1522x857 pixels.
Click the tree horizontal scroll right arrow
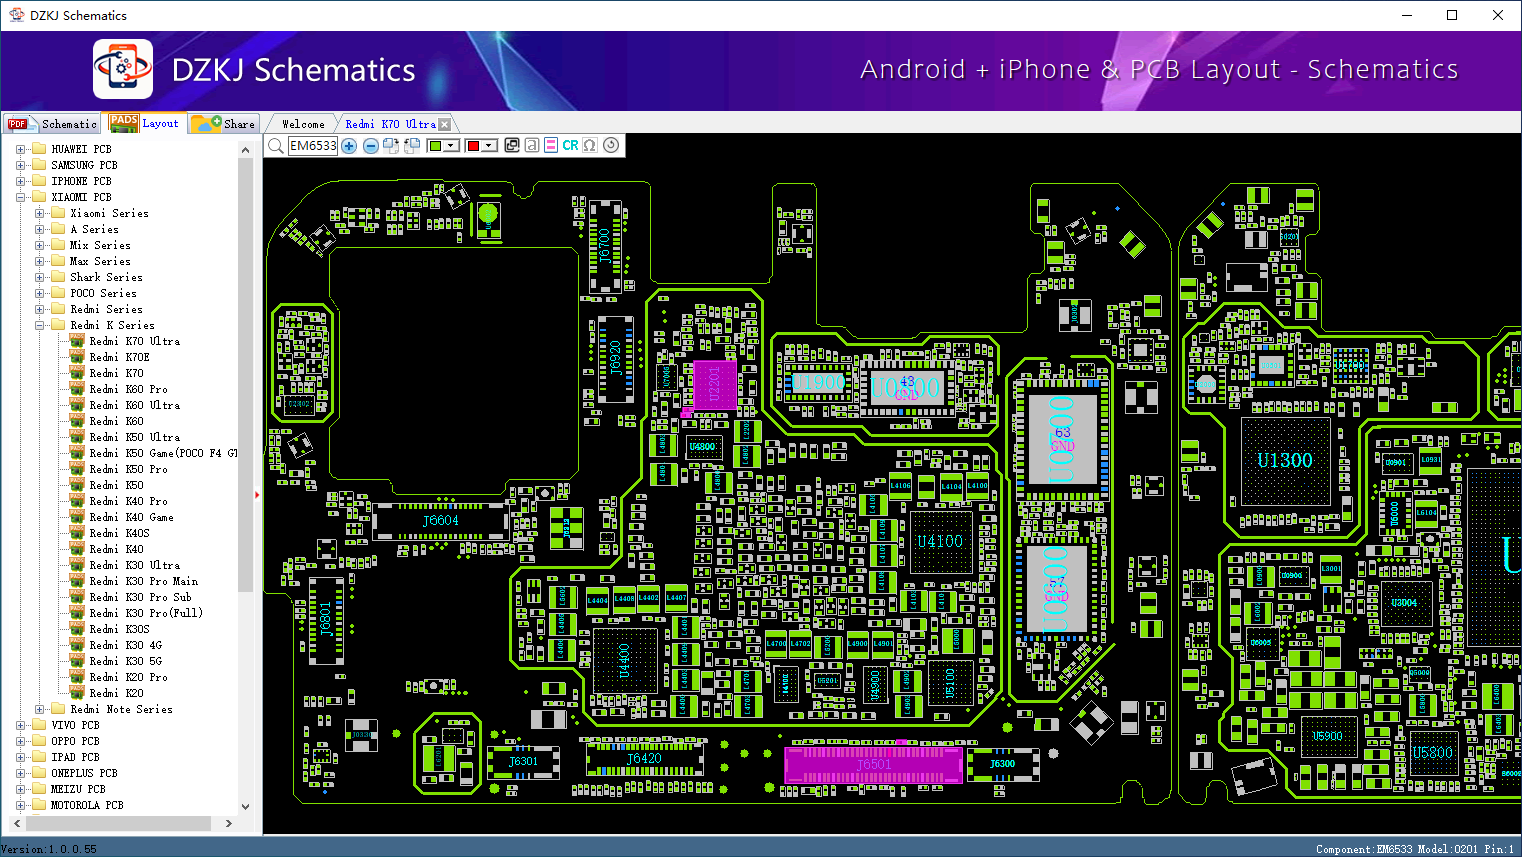(229, 824)
